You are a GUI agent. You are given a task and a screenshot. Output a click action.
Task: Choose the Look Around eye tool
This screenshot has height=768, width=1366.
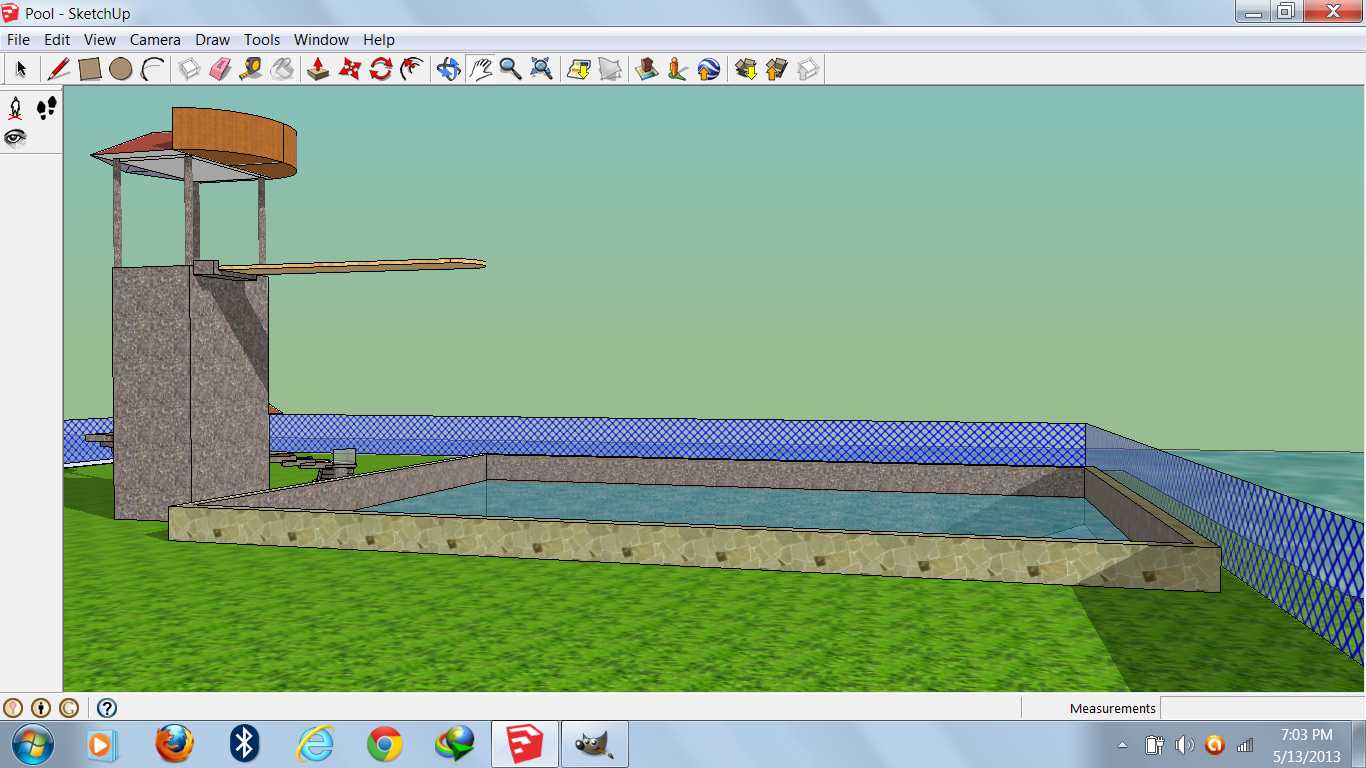pyautogui.click(x=15, y=138)
